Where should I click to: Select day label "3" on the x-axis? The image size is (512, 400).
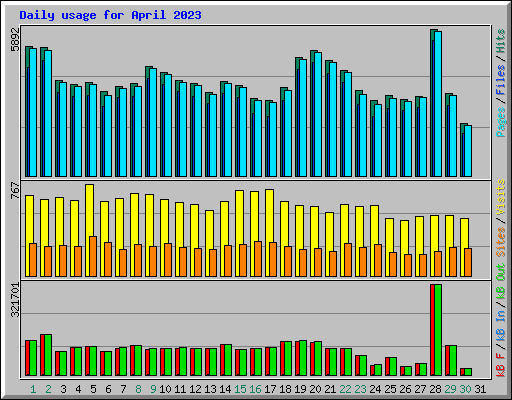(x=63, y=389)
